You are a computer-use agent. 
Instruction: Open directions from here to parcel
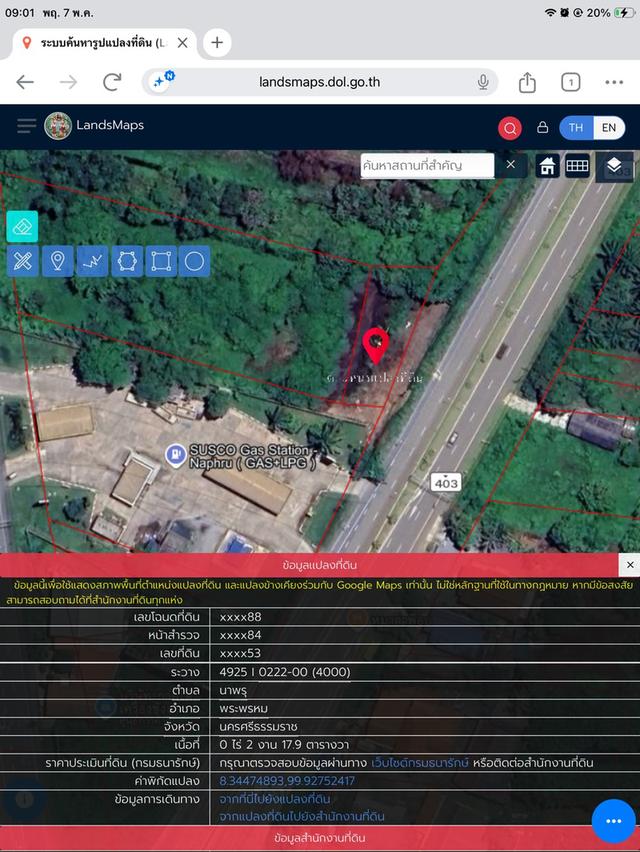point(275,799)
